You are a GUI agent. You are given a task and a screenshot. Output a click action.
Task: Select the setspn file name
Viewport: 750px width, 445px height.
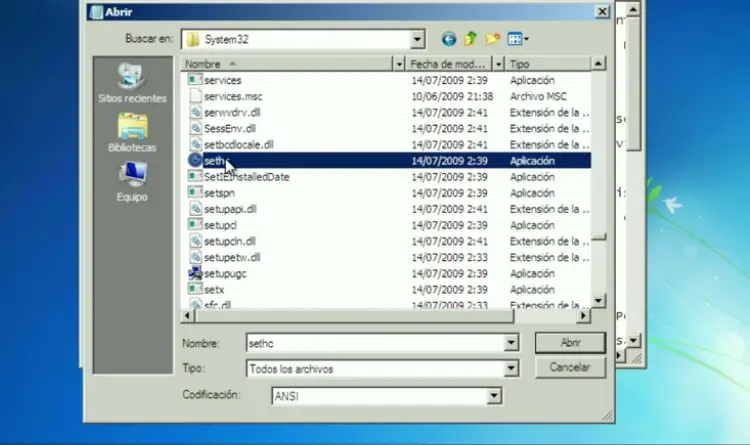click(x=219, y=193)
